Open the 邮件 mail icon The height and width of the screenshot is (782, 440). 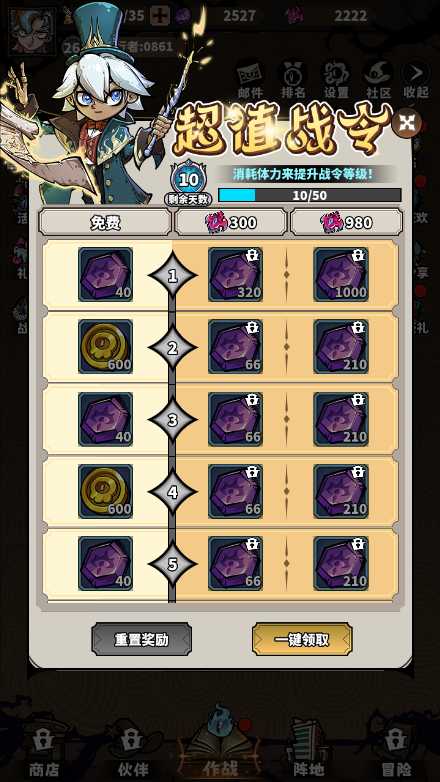coord(250,80)
